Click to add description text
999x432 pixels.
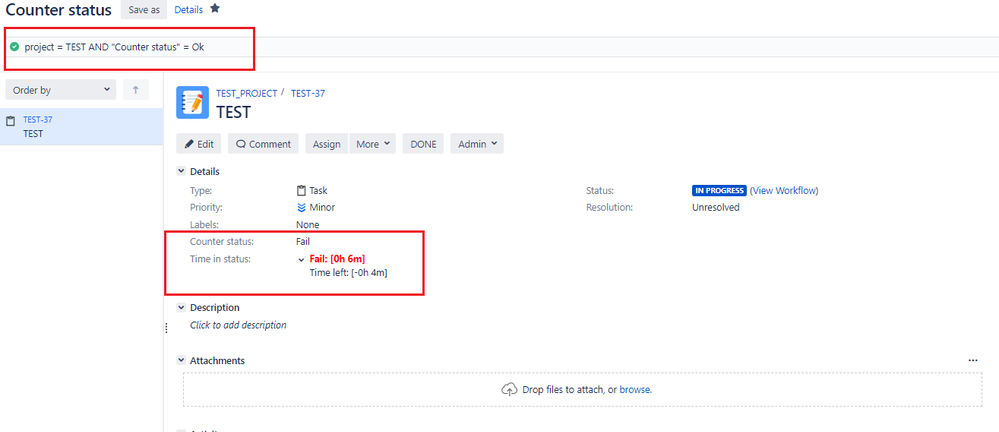(x=238, y=325)
